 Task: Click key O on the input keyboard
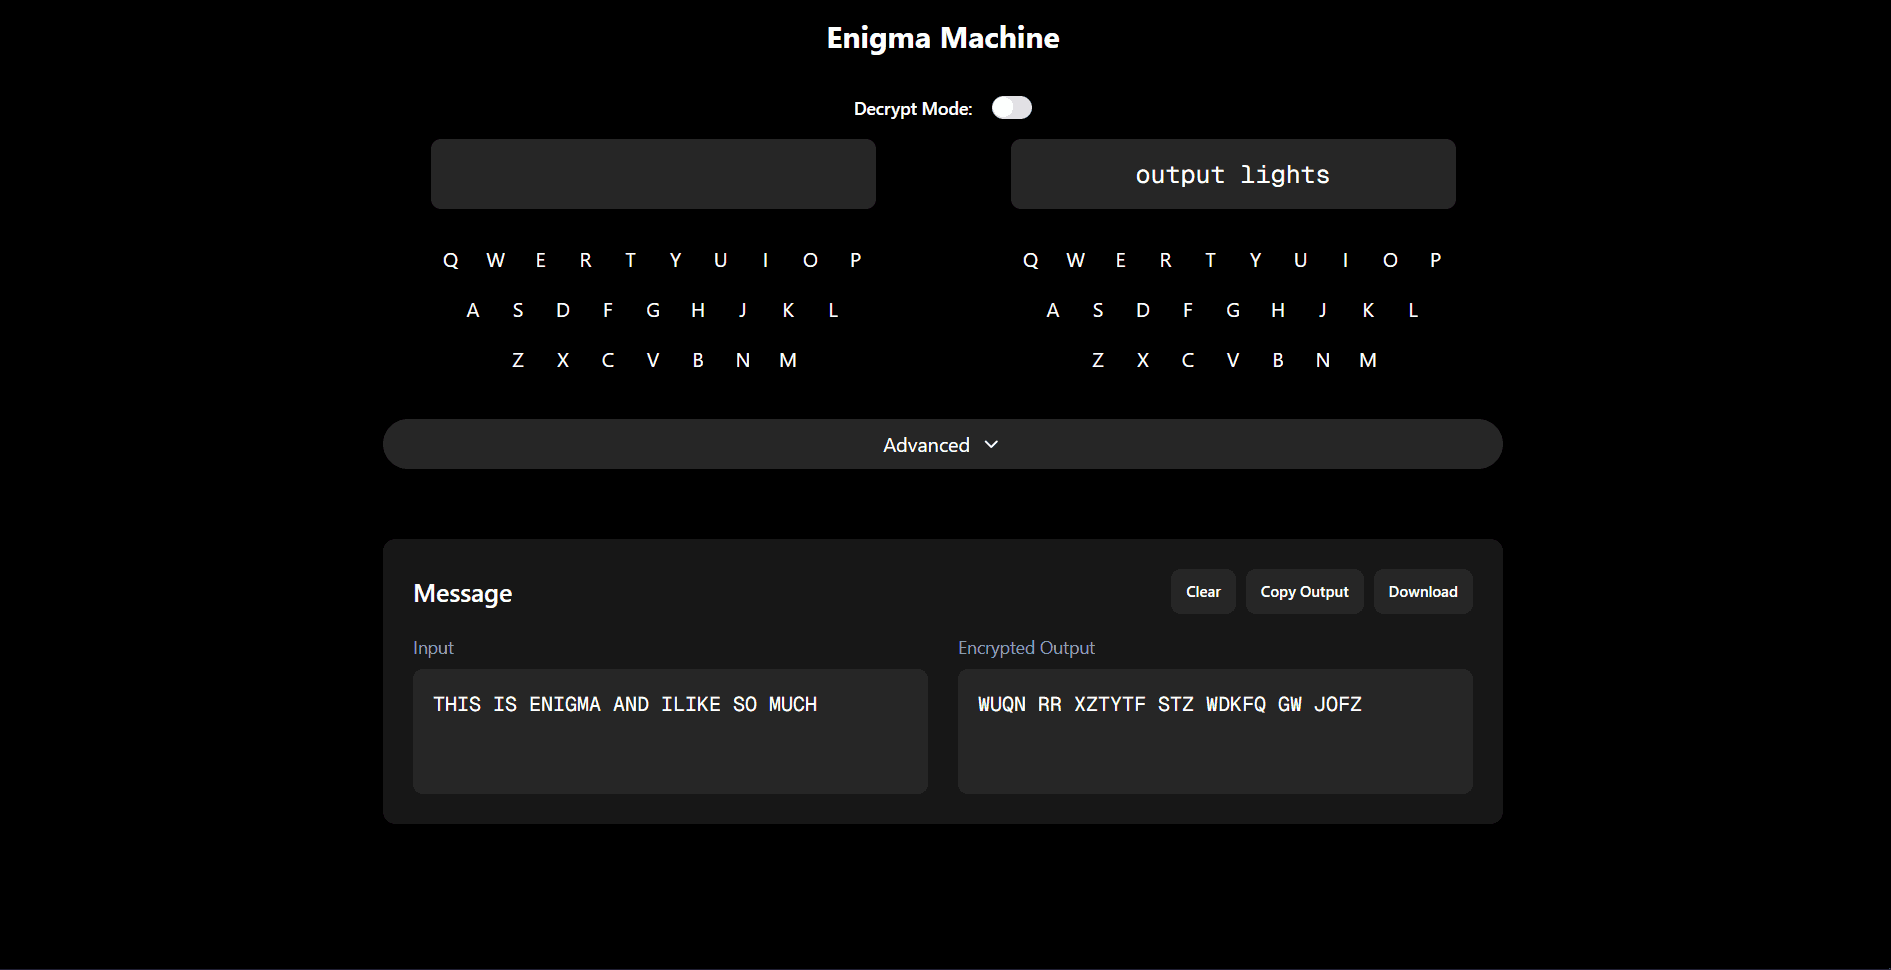810,260
